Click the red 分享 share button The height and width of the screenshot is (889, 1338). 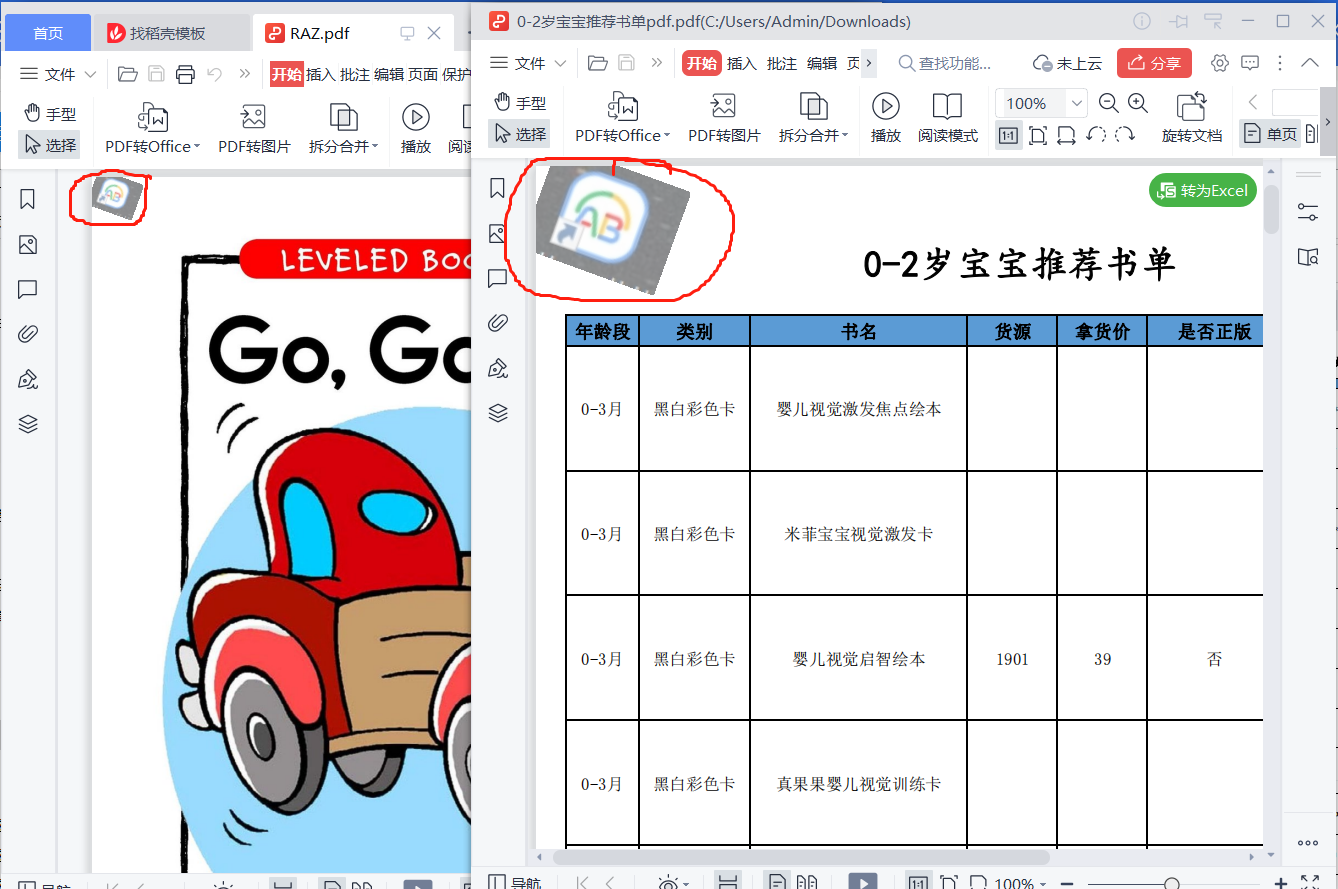click(x=1154, y=62)
